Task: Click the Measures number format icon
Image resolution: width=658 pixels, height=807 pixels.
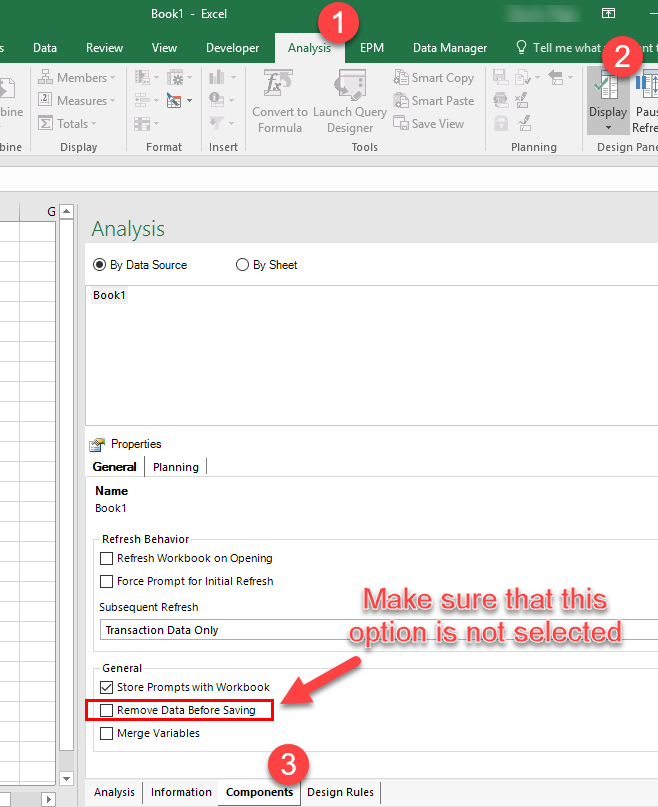Action: [x=45, y=100]
